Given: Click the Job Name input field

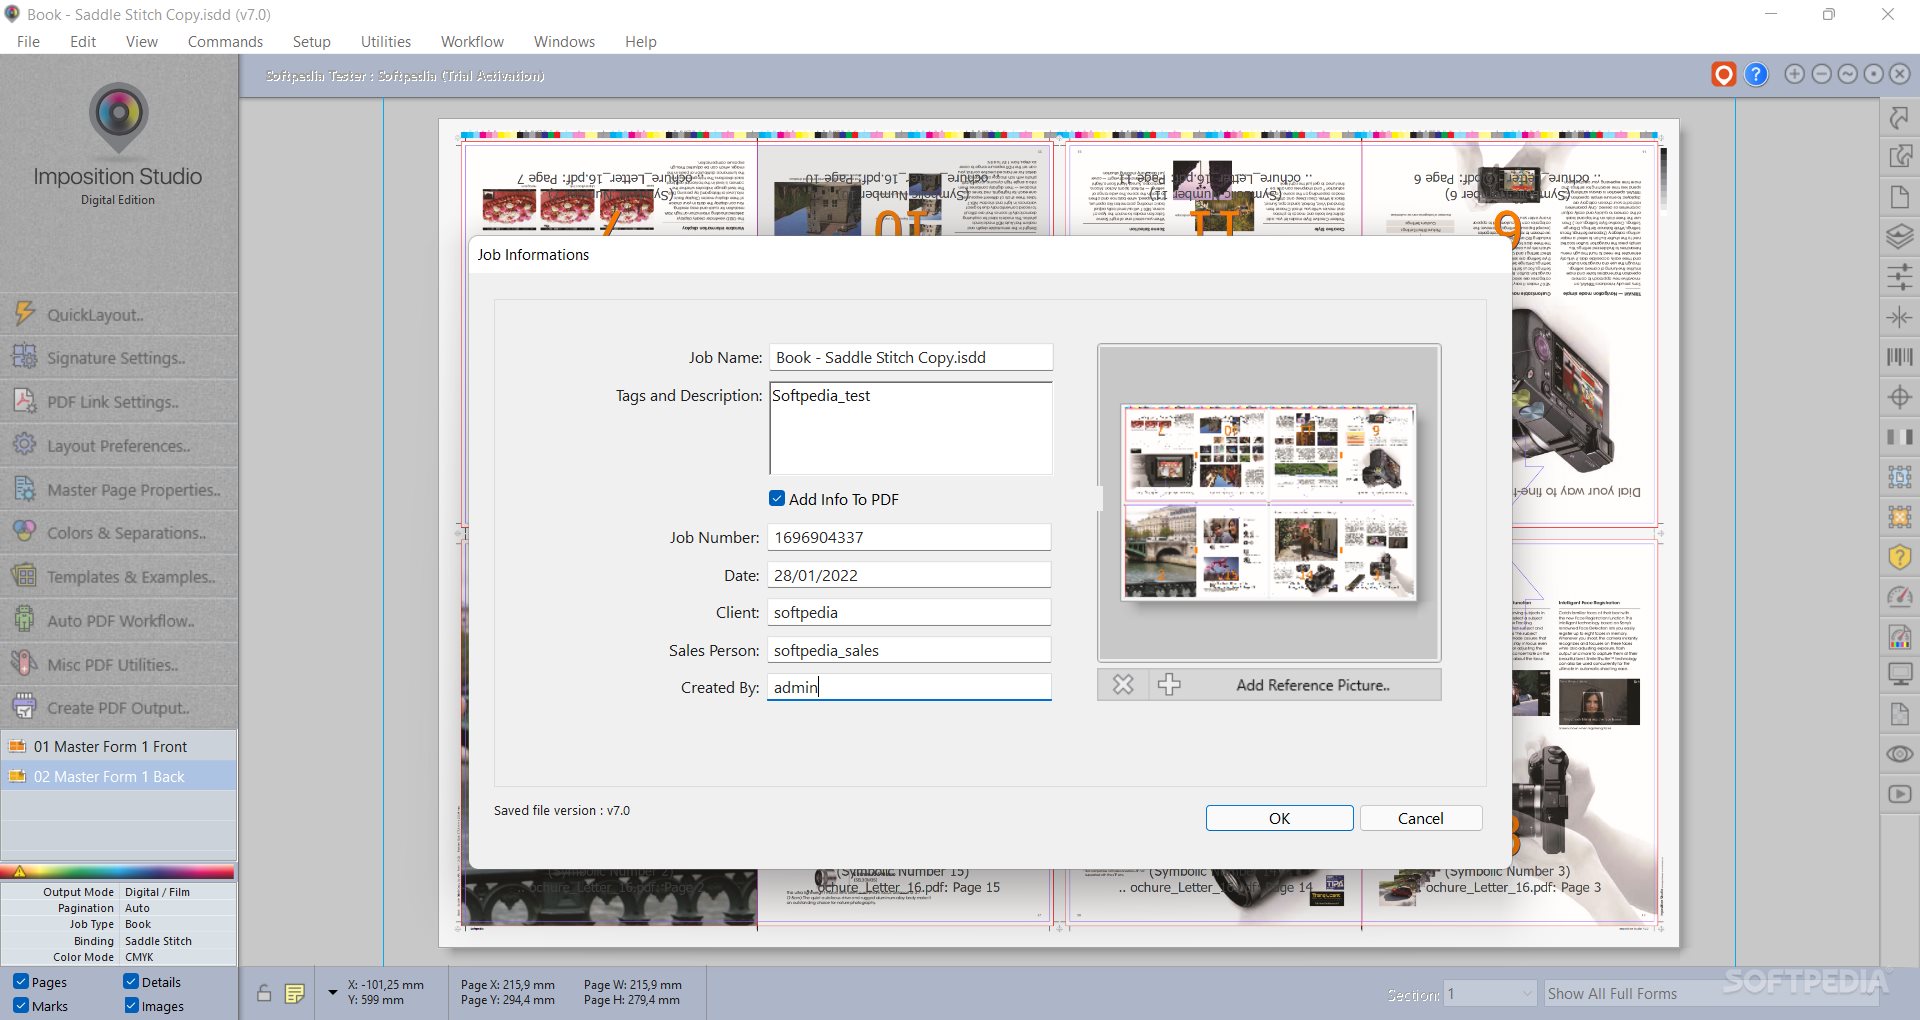Looking at the screenshot, I should point(910,357).
